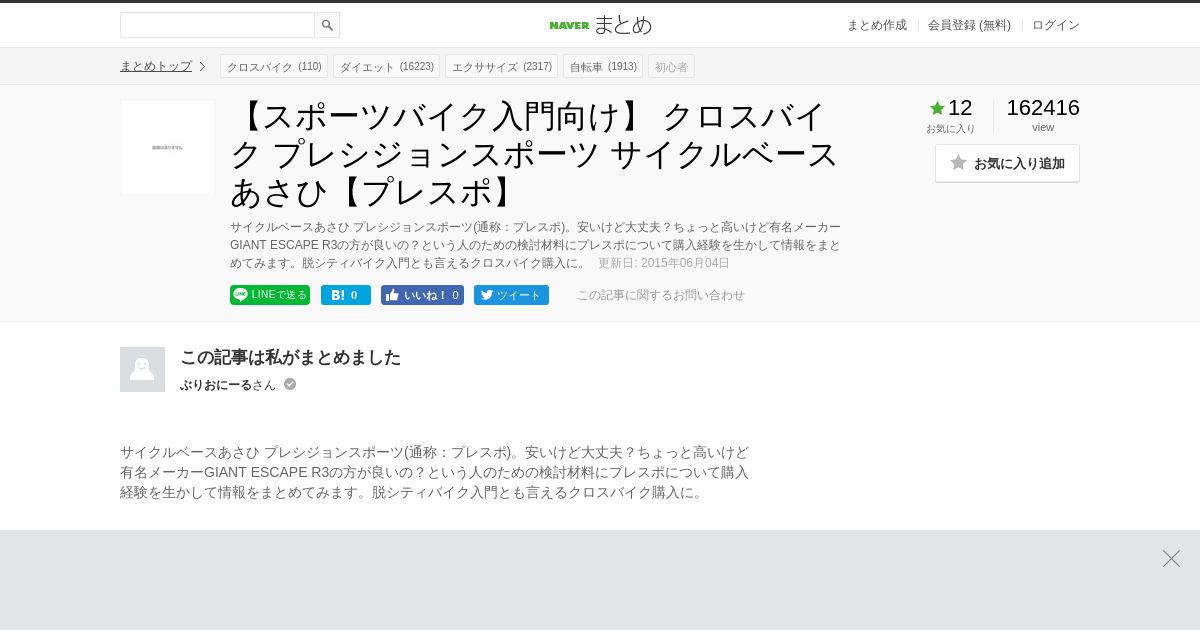1200x630 pixels.
Task: Click the 162416 view count
Action: click(1043, 108)
